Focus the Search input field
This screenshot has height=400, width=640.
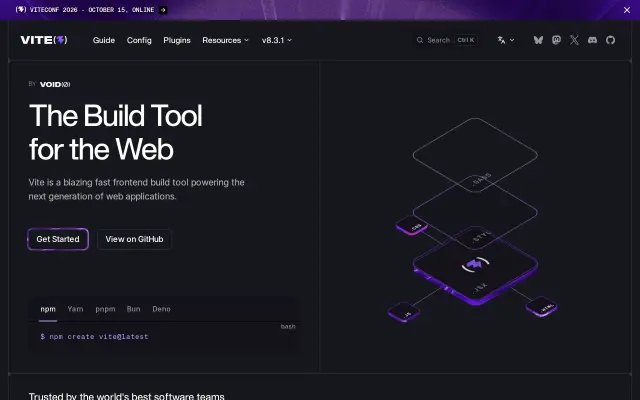(447, 40)
